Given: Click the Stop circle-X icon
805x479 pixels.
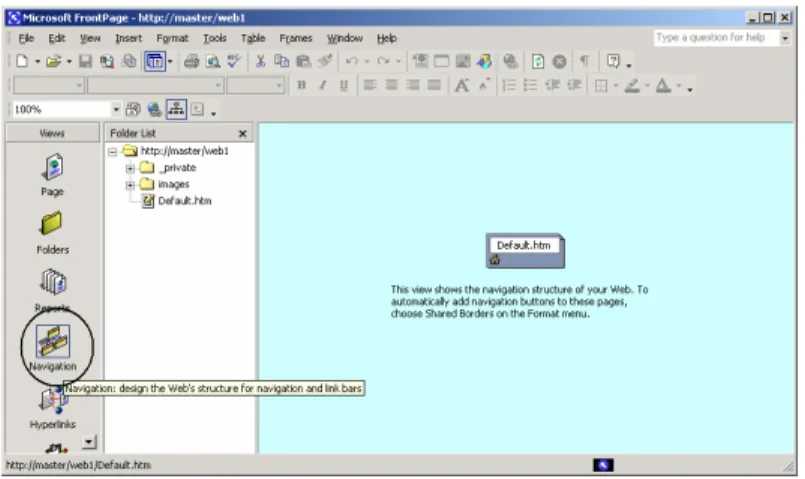Looking at the screenshot, I should tap(560, 62).
